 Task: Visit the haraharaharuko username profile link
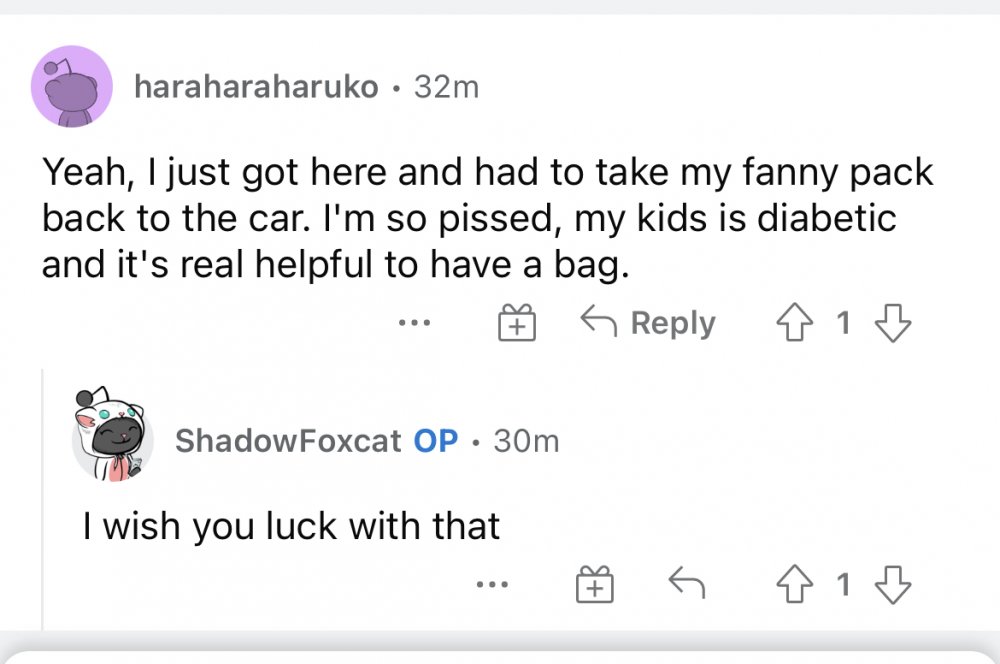pyautogui.click(x=256, y=88)
